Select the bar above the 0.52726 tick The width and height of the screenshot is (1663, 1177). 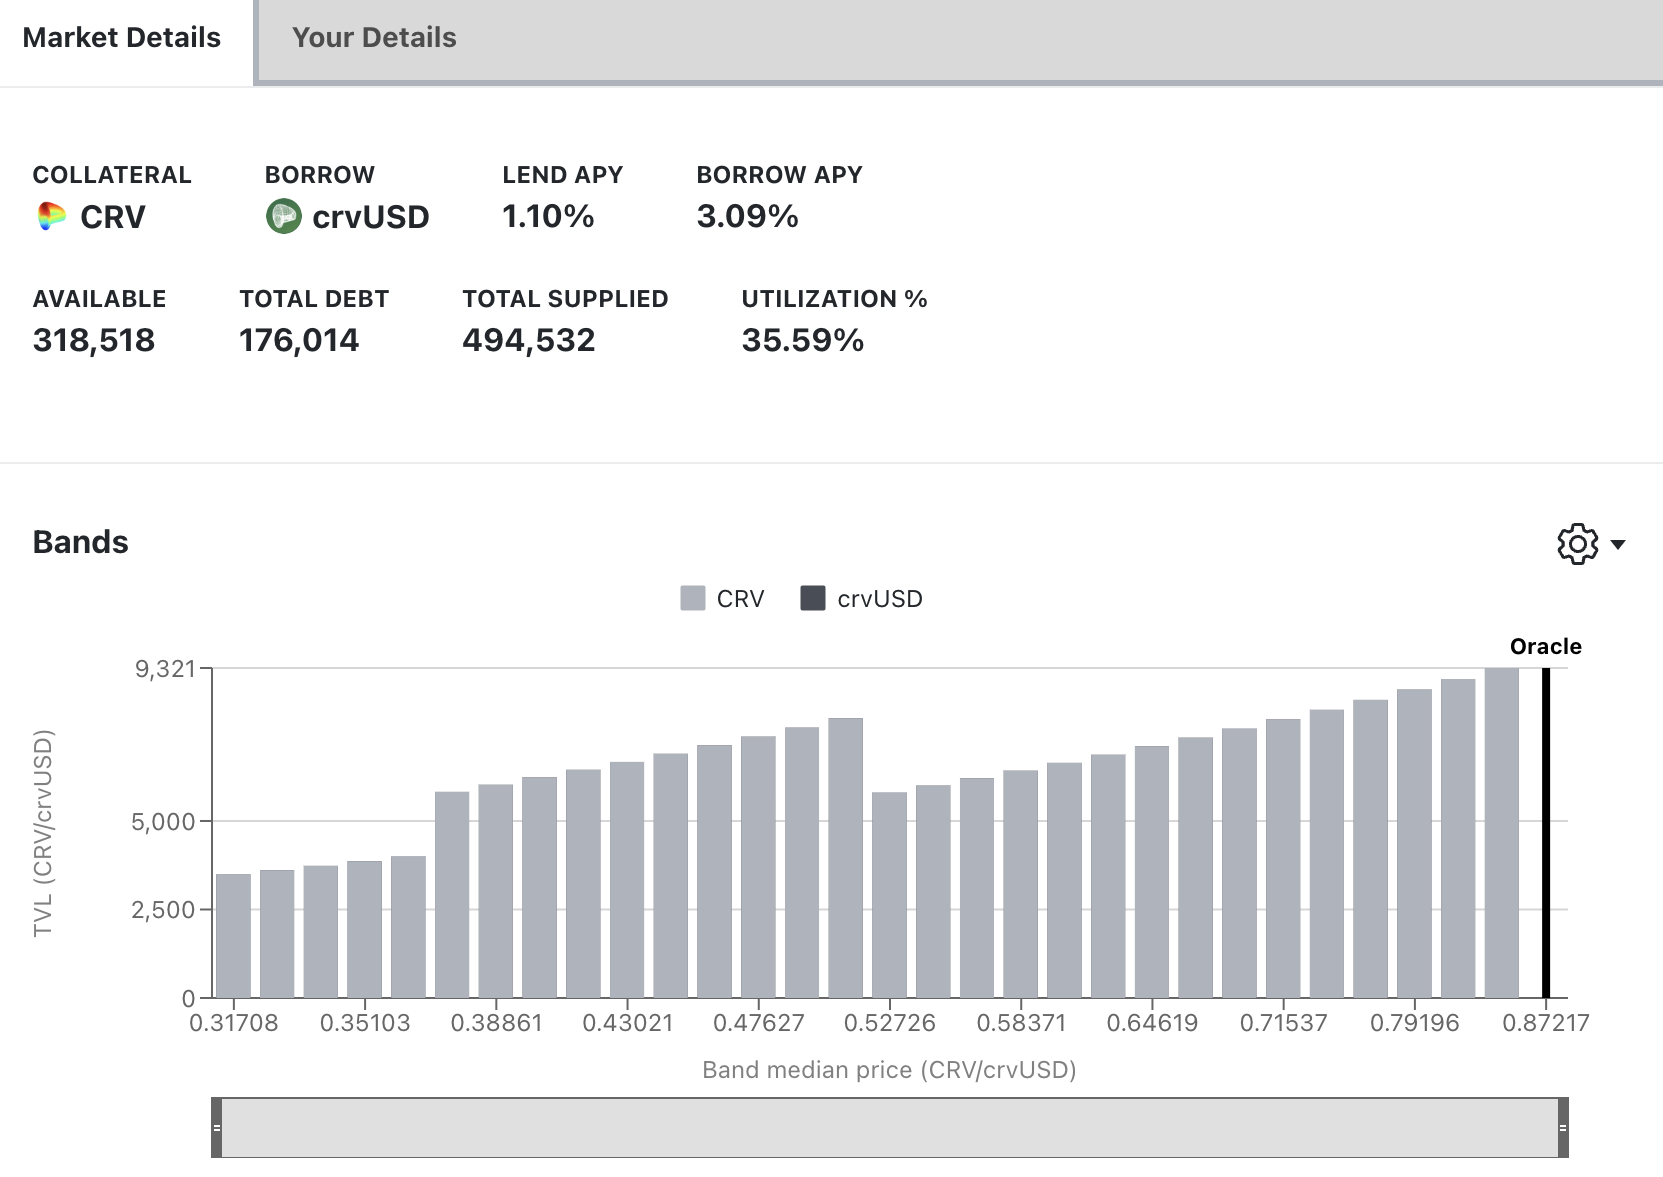click(889, 895)
